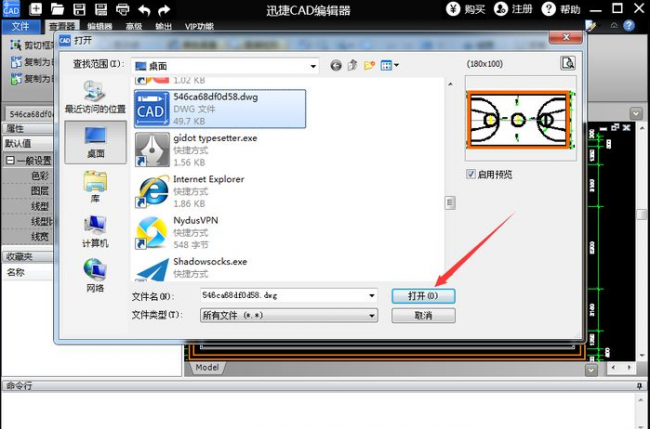Click the open folder icon in title bar

pos(58,9)
